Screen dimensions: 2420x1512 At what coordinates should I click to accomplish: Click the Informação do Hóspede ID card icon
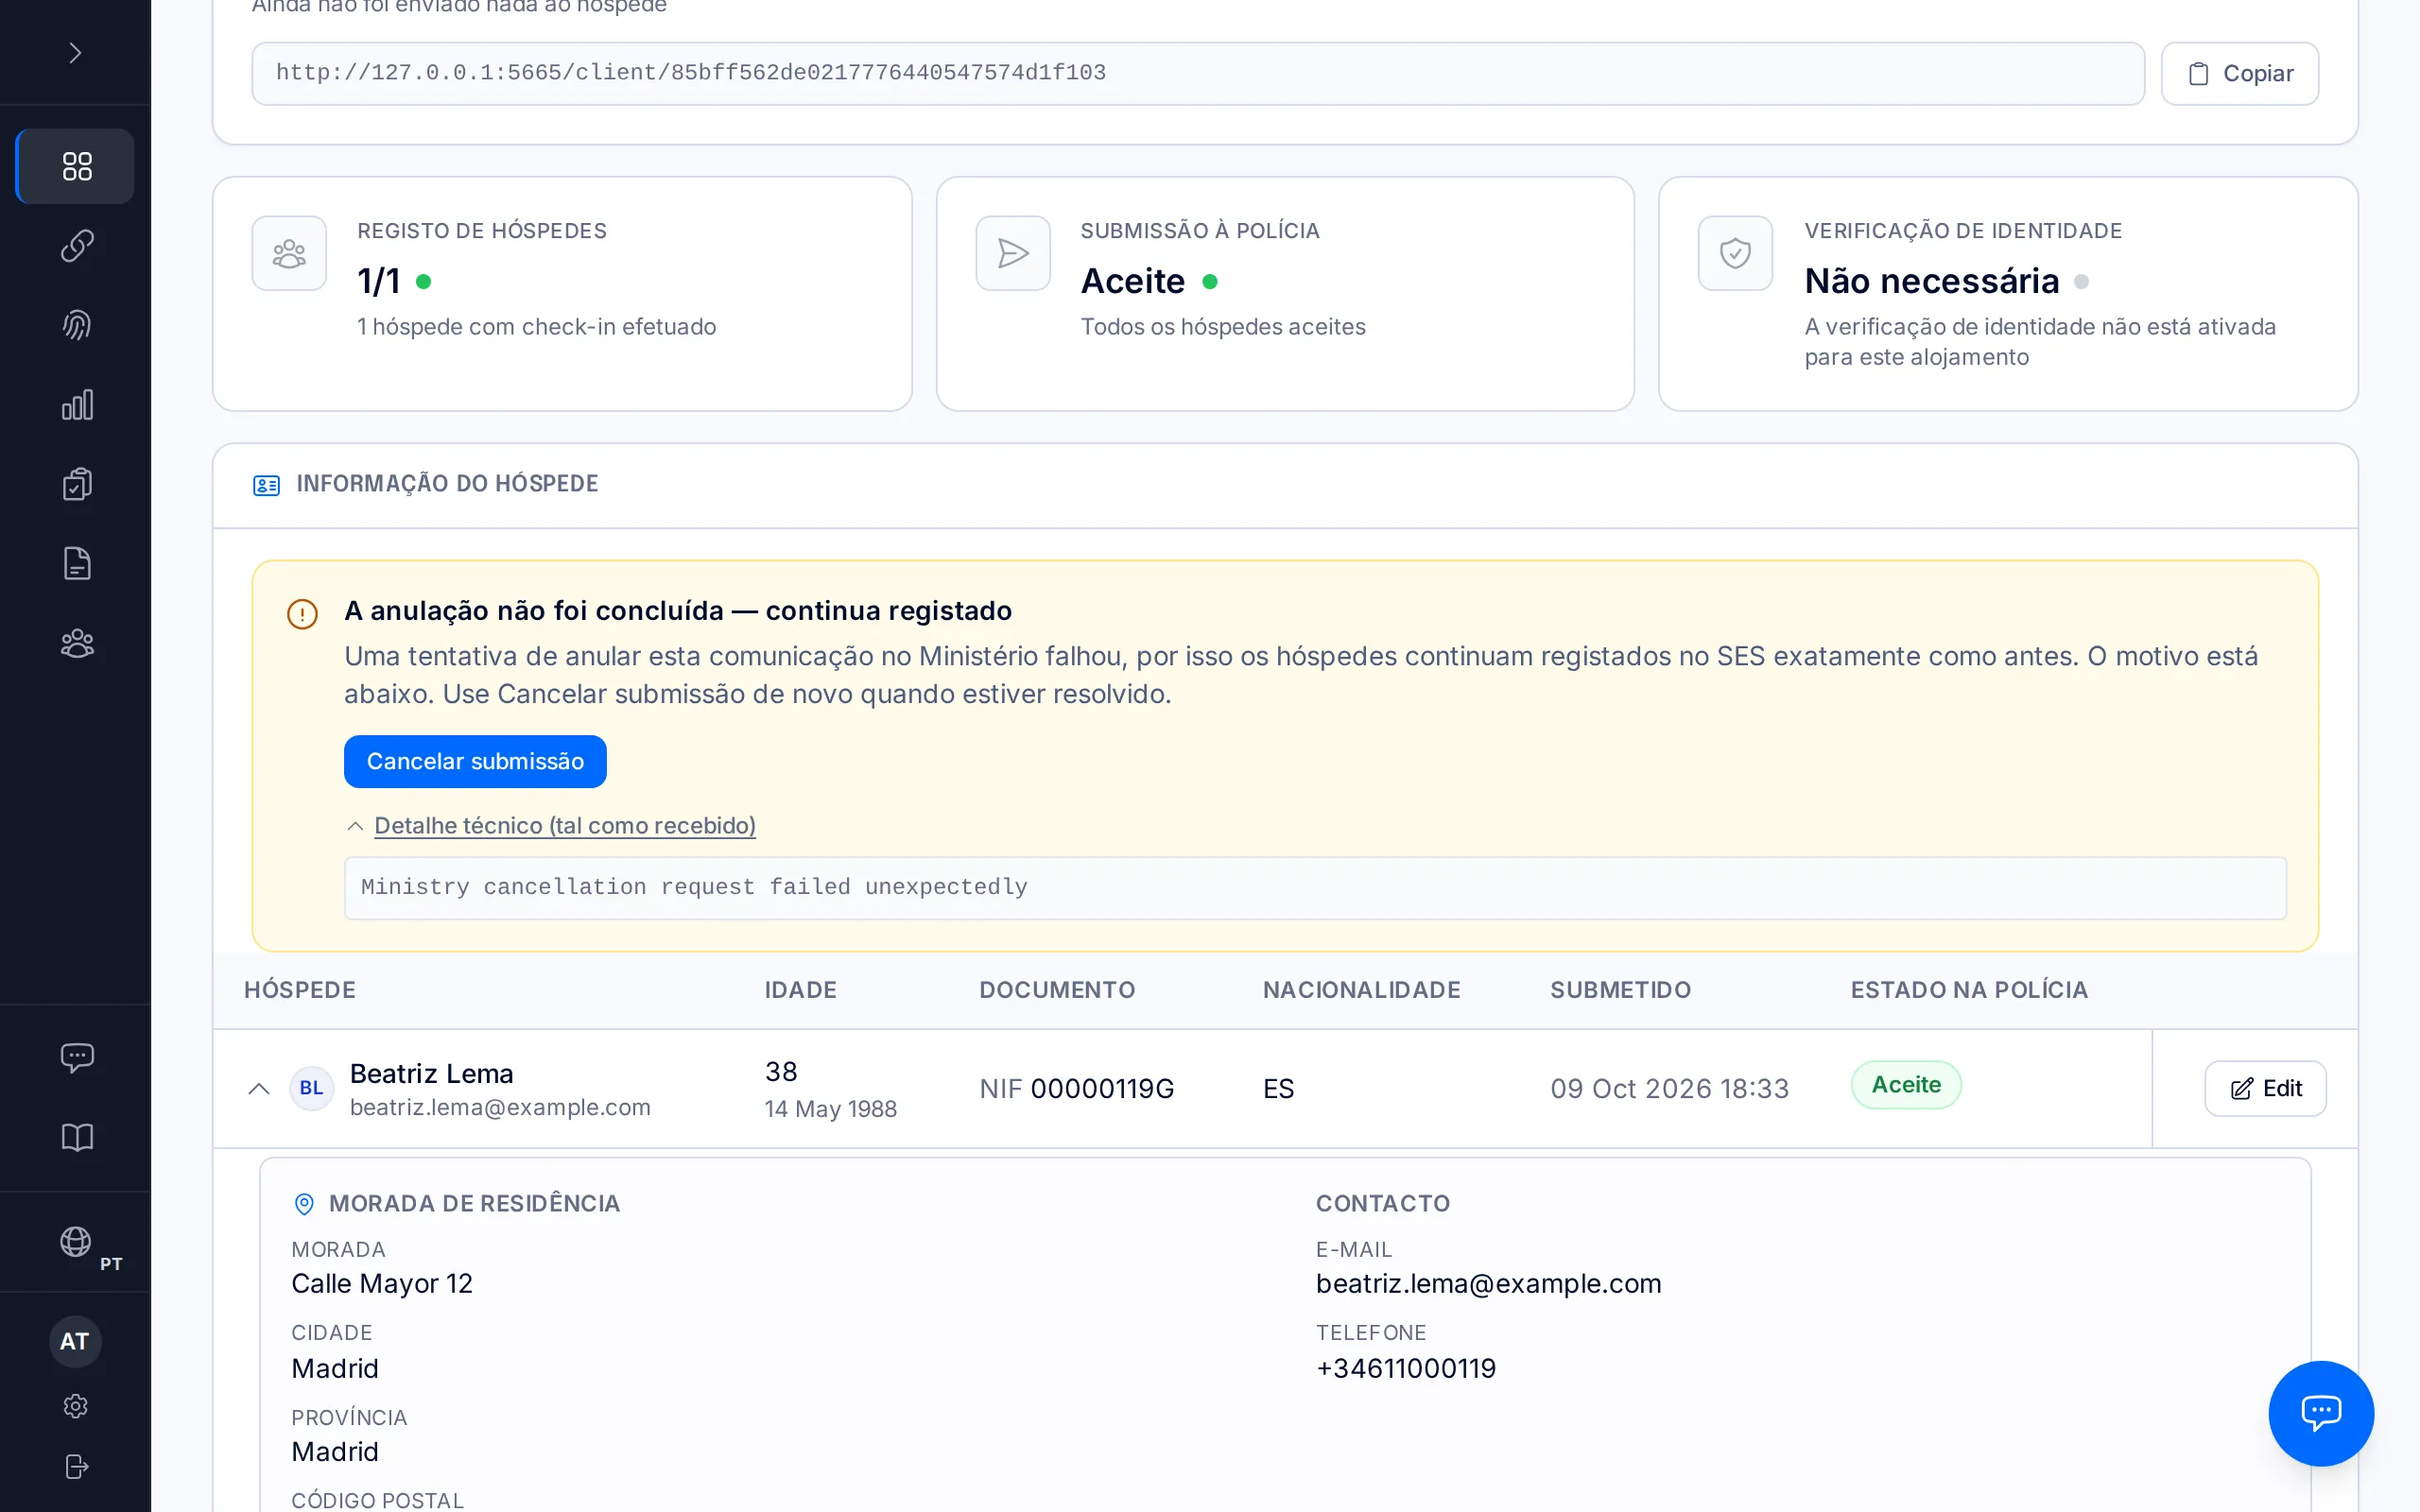266,485
